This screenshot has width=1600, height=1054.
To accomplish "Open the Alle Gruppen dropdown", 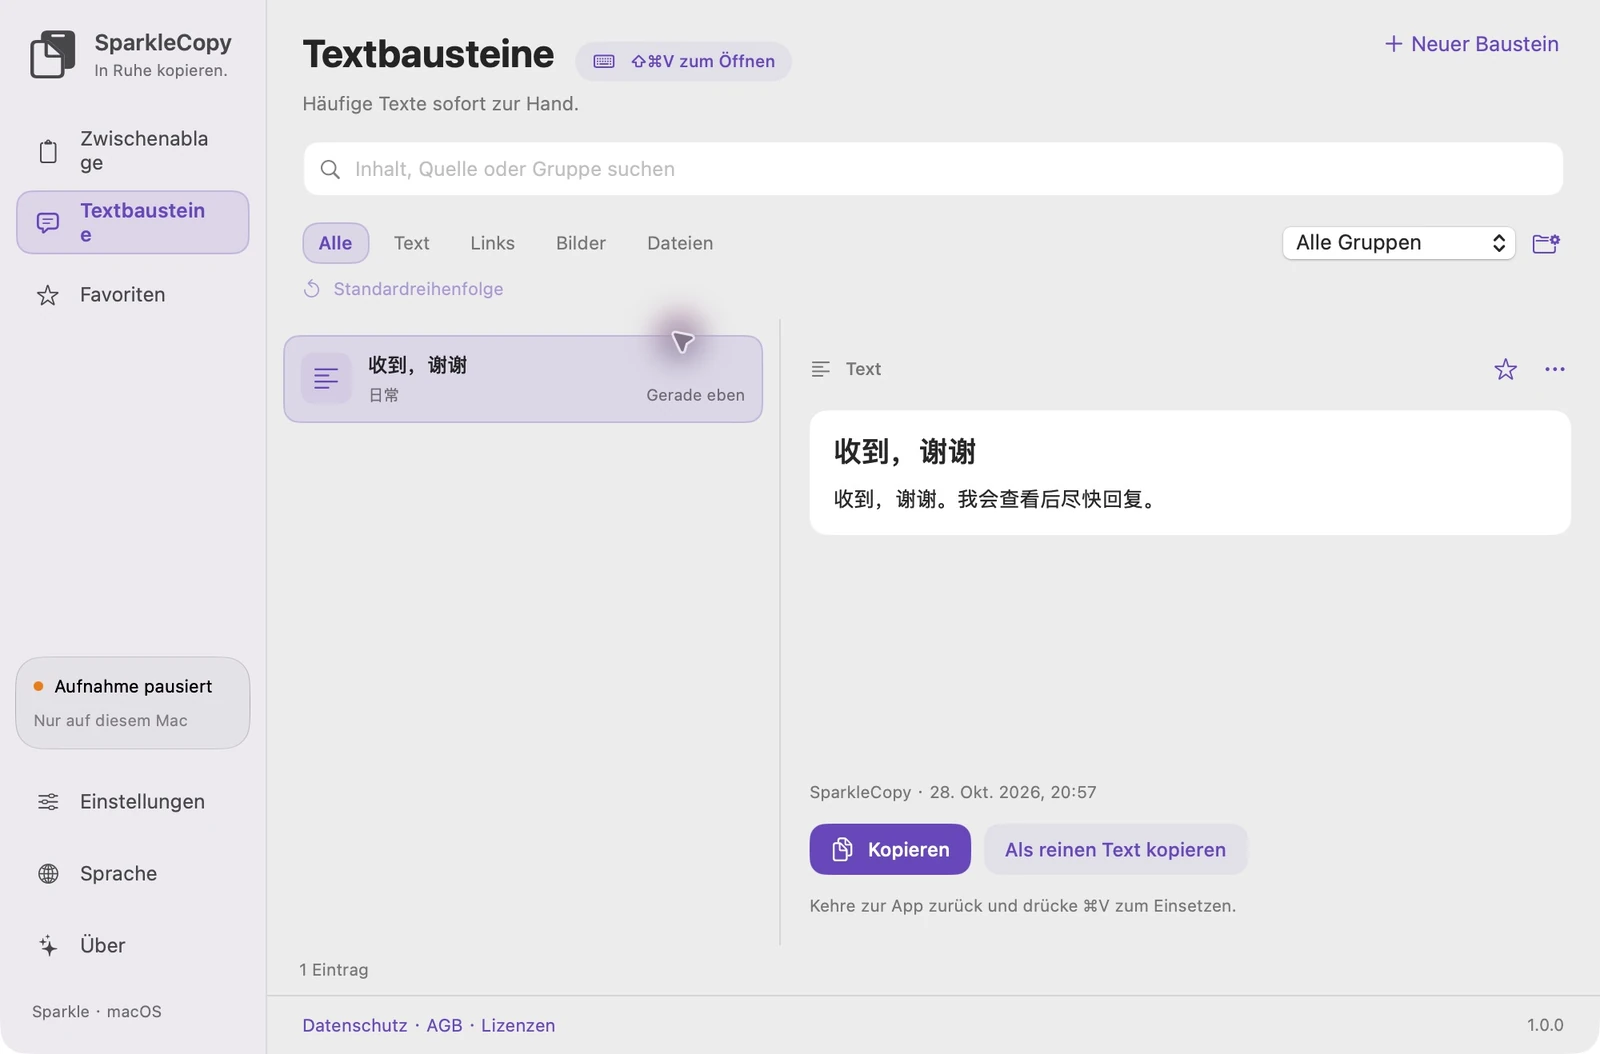I will (1399, 243).
